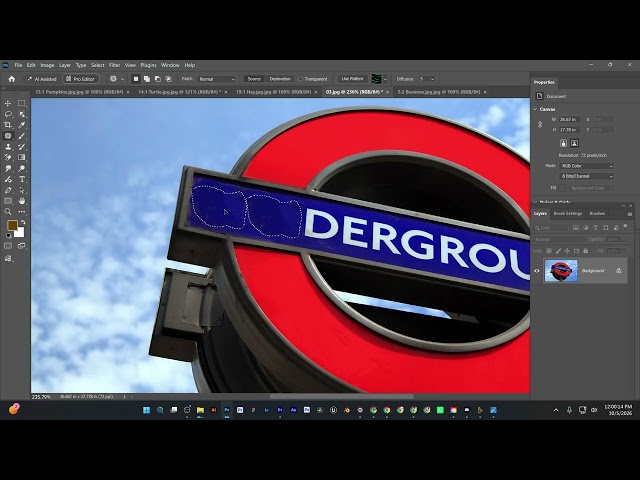
Task: Click the Use Pattern button
Action: pyautogui.click(x=352, y=79)
